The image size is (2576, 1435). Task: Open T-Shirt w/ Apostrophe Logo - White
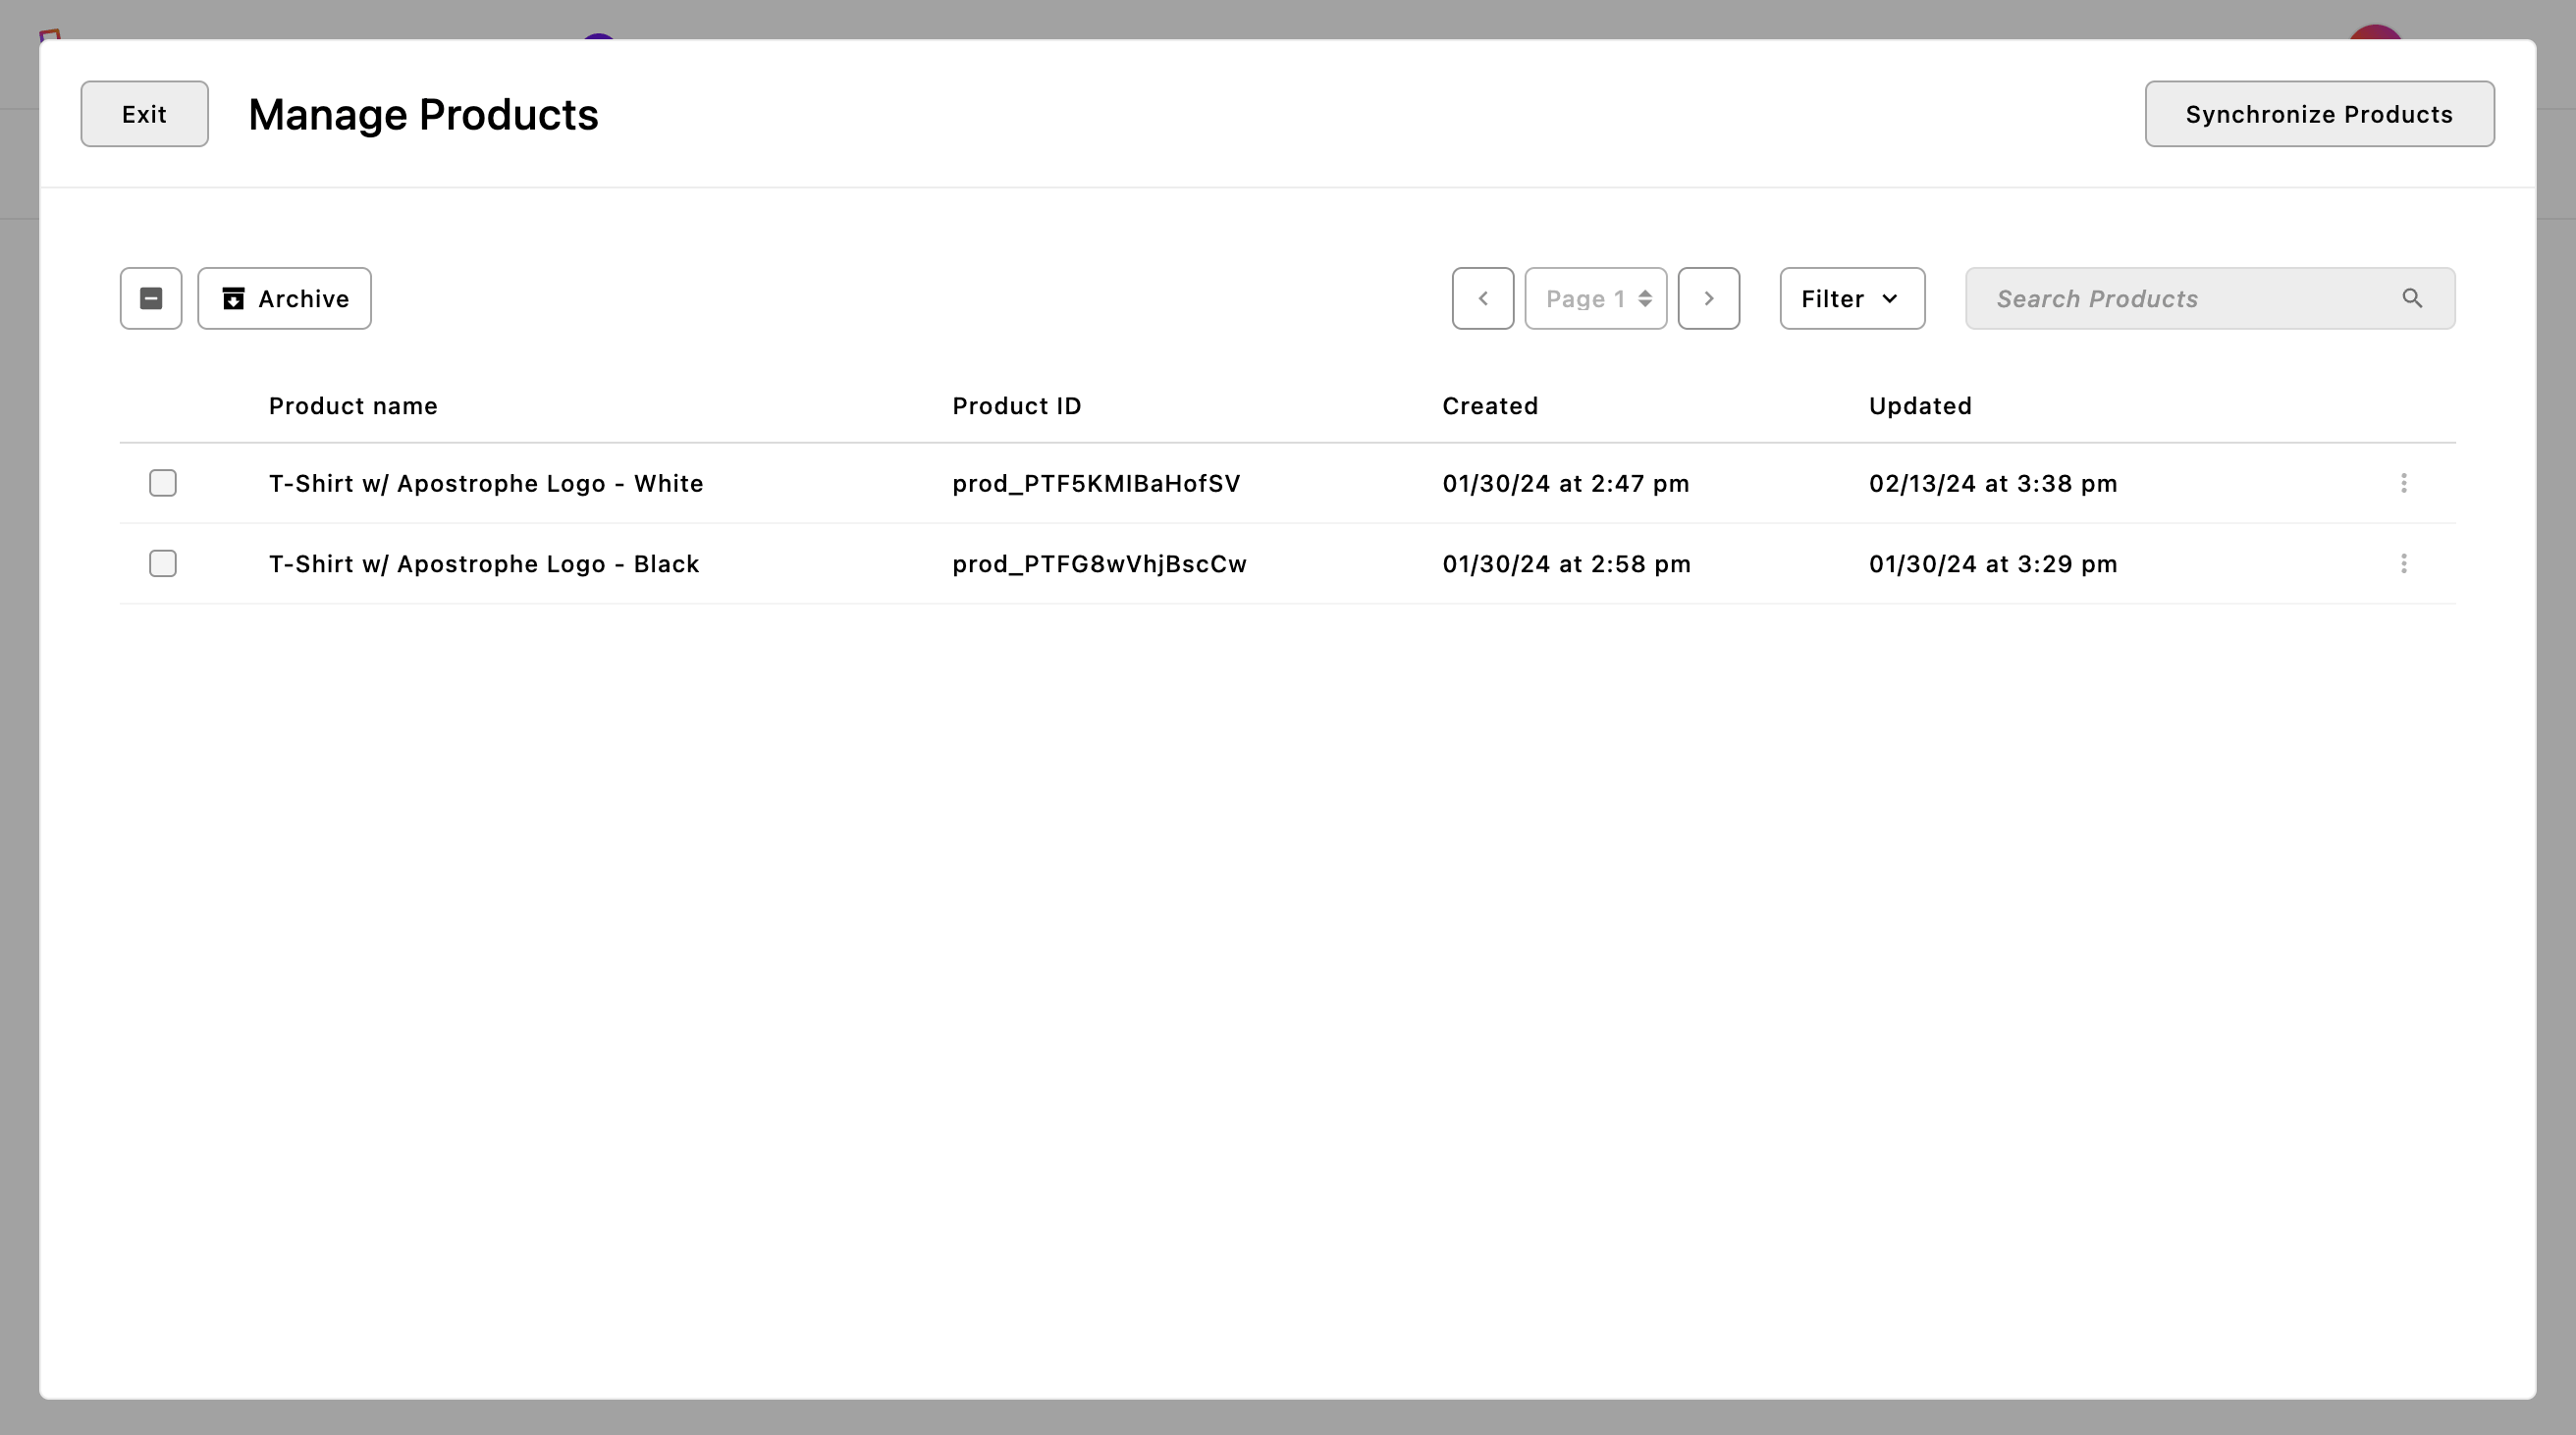coord(486,483)
